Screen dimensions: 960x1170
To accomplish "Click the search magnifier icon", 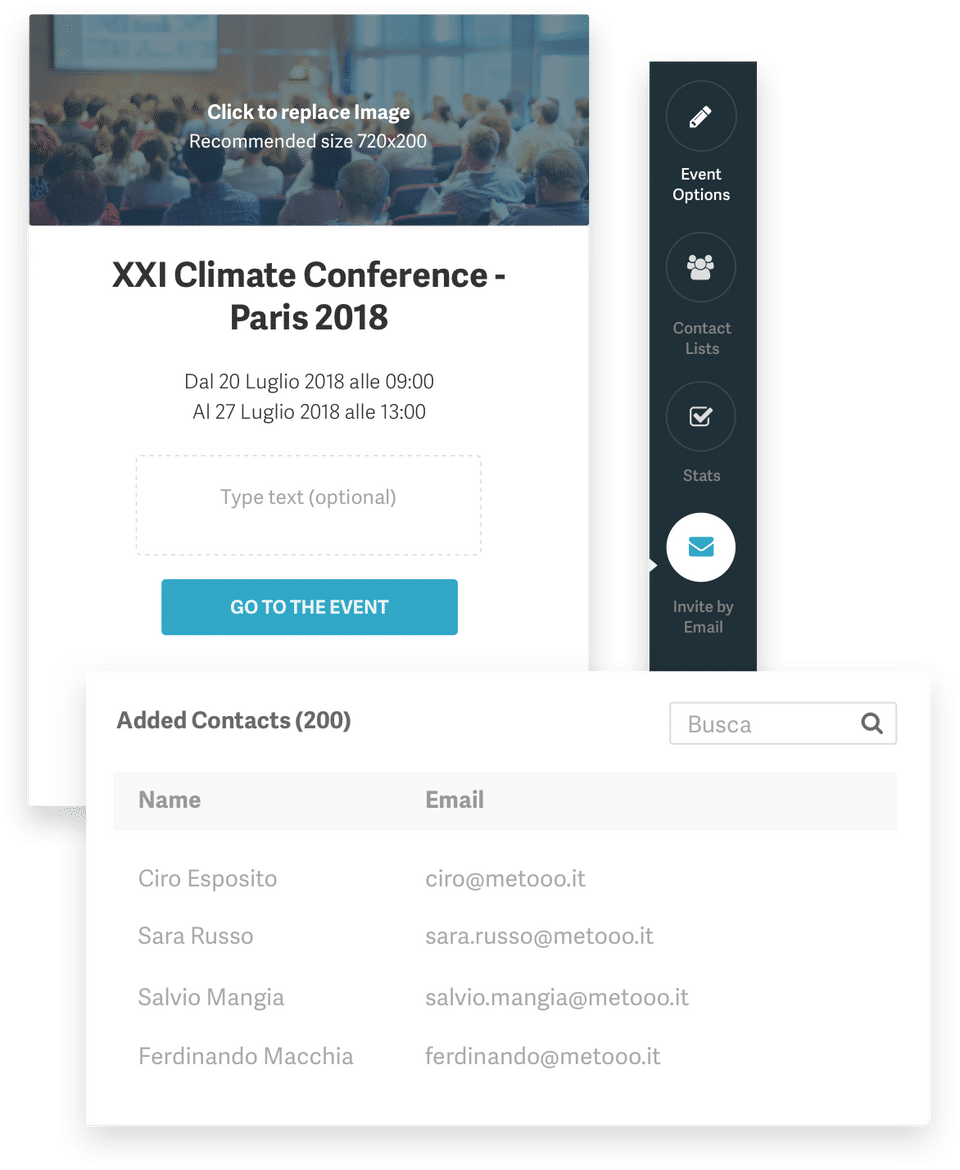I will [872, 724].
